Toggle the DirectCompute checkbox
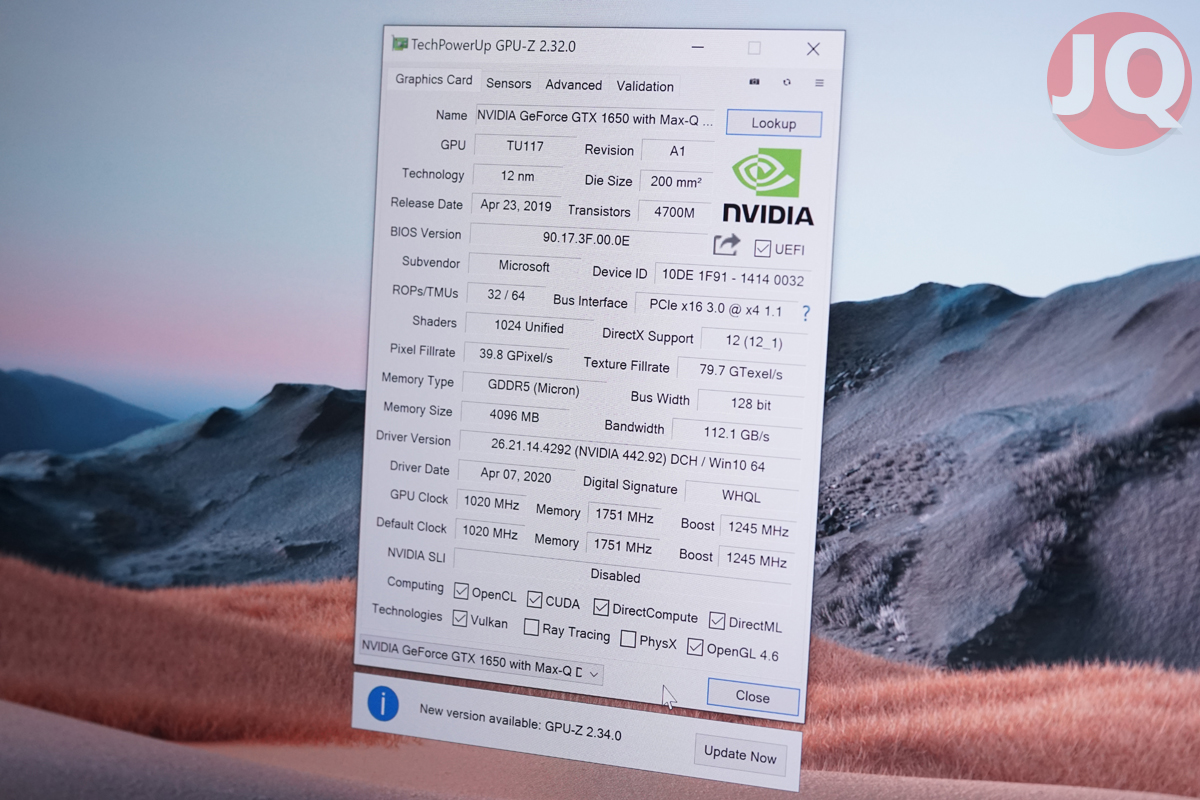 tap(601, 607)
